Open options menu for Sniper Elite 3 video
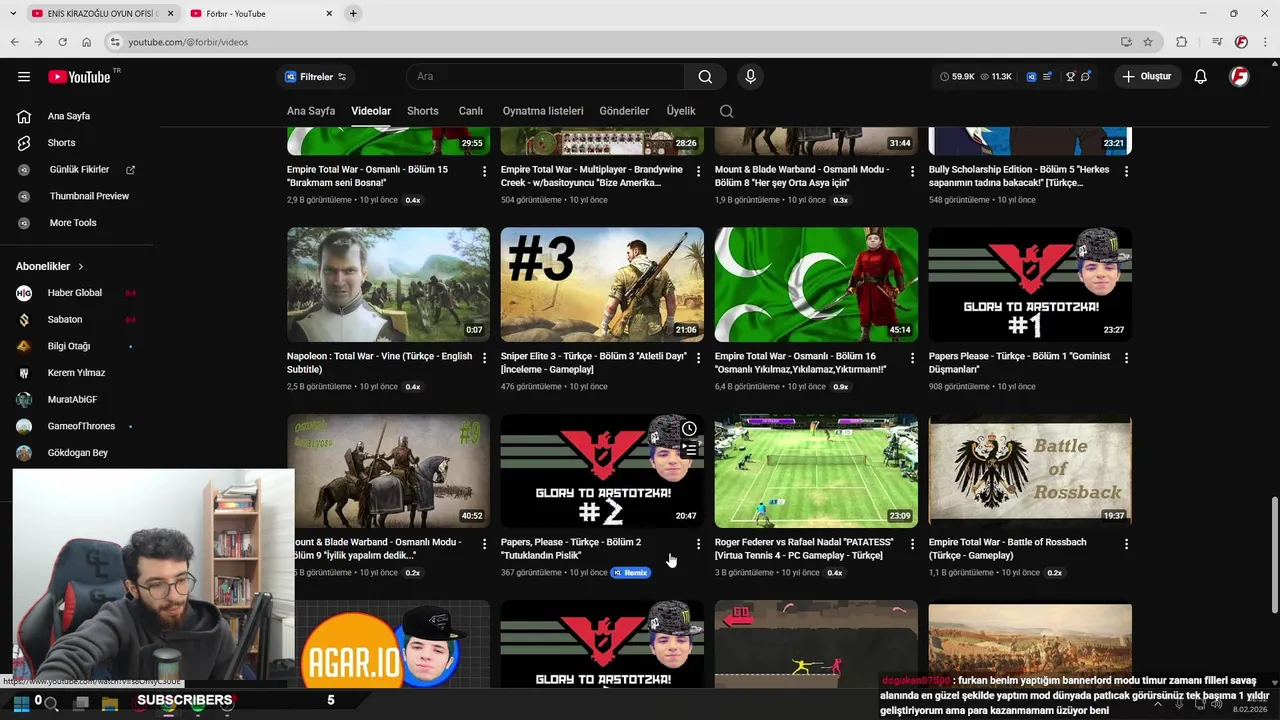 pos(698,357)
